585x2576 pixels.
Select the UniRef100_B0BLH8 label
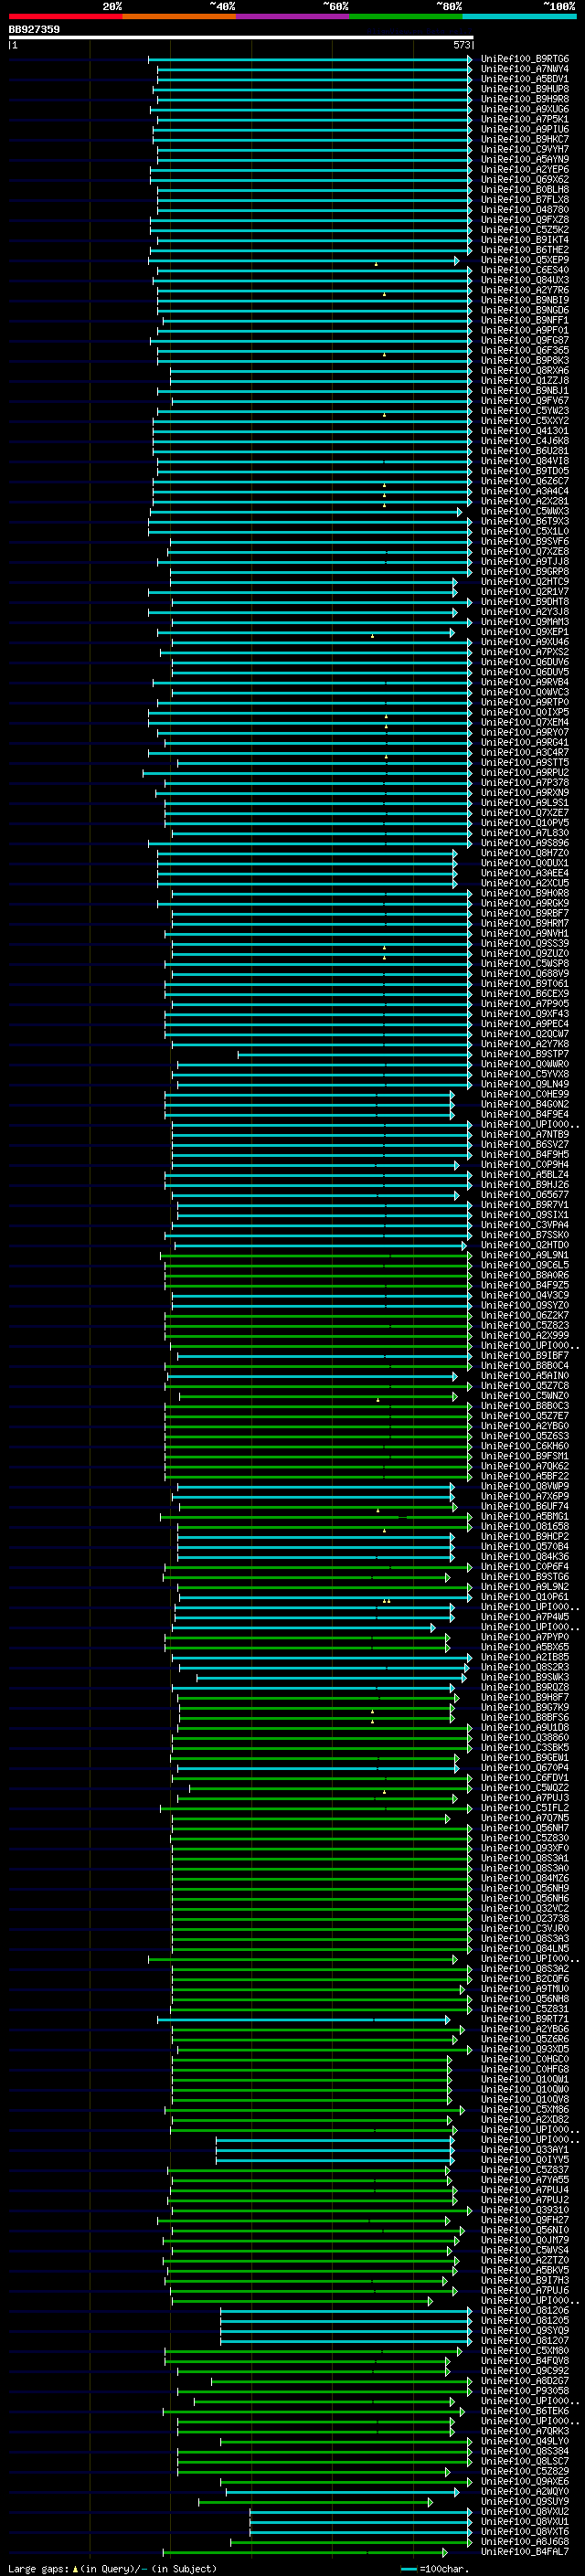[x=525, y=189]
